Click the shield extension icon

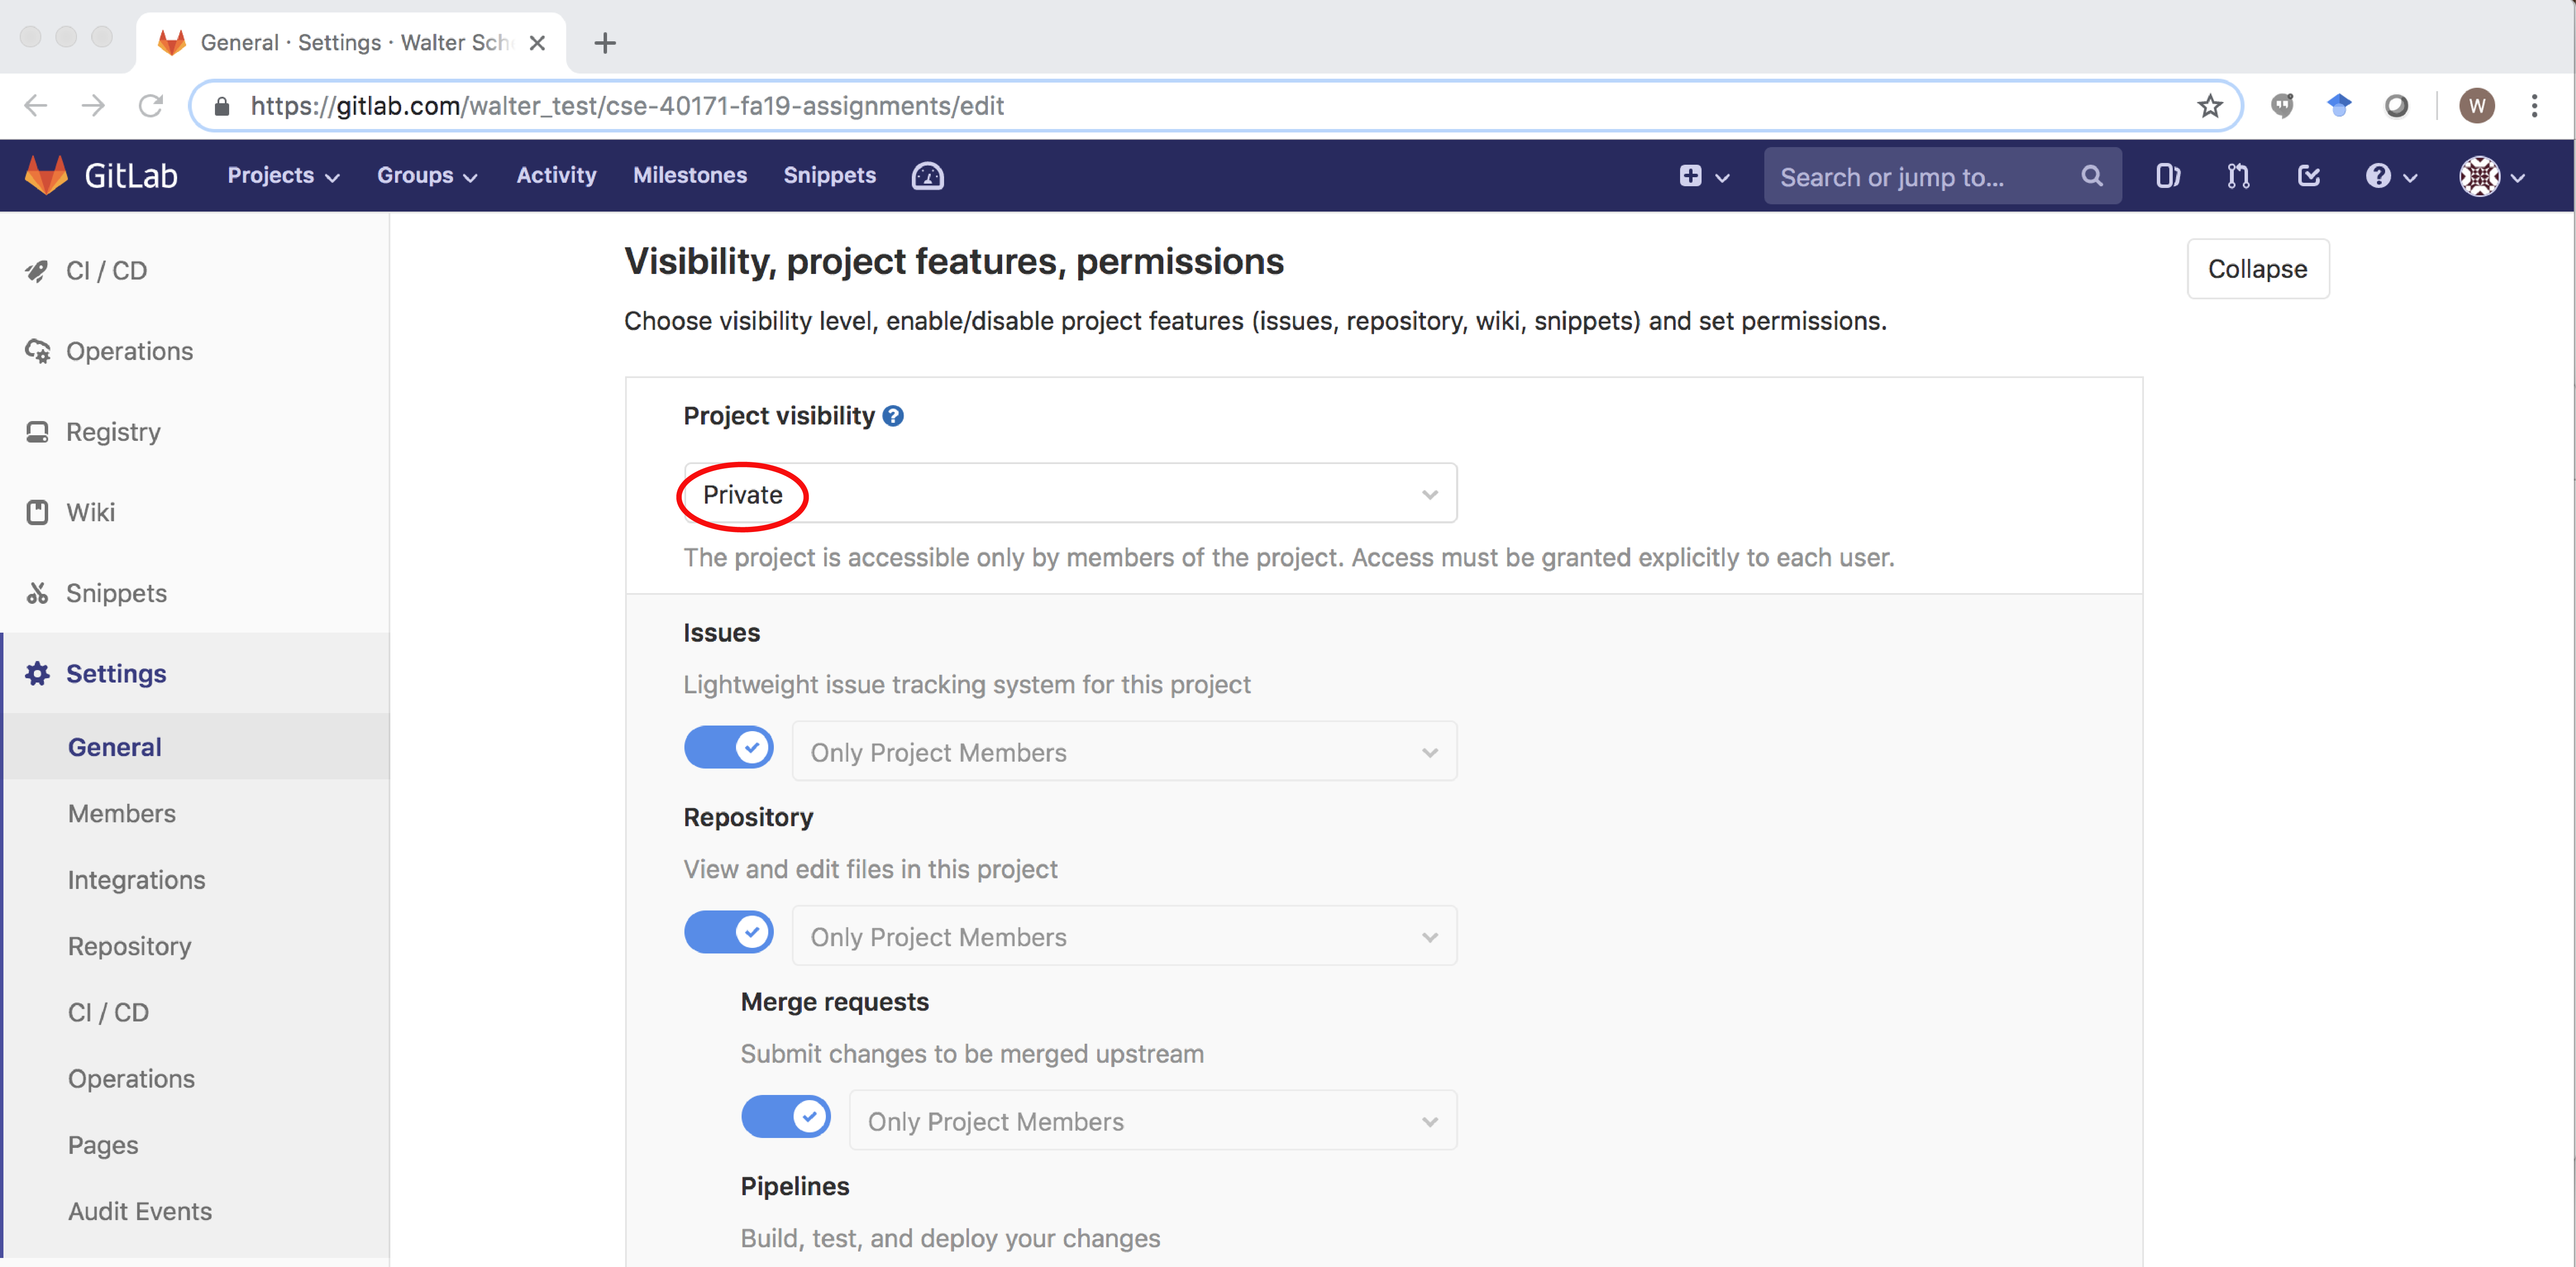(x=2281, y=106)
